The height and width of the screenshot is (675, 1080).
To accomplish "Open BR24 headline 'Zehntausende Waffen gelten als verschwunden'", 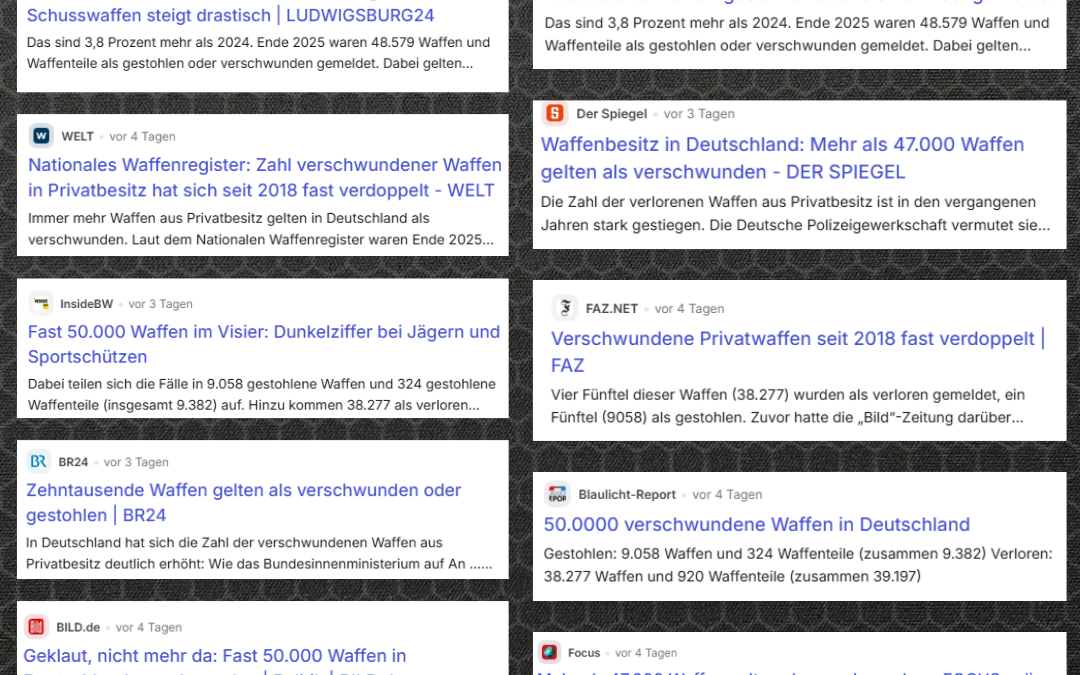I will coord(243,502).
